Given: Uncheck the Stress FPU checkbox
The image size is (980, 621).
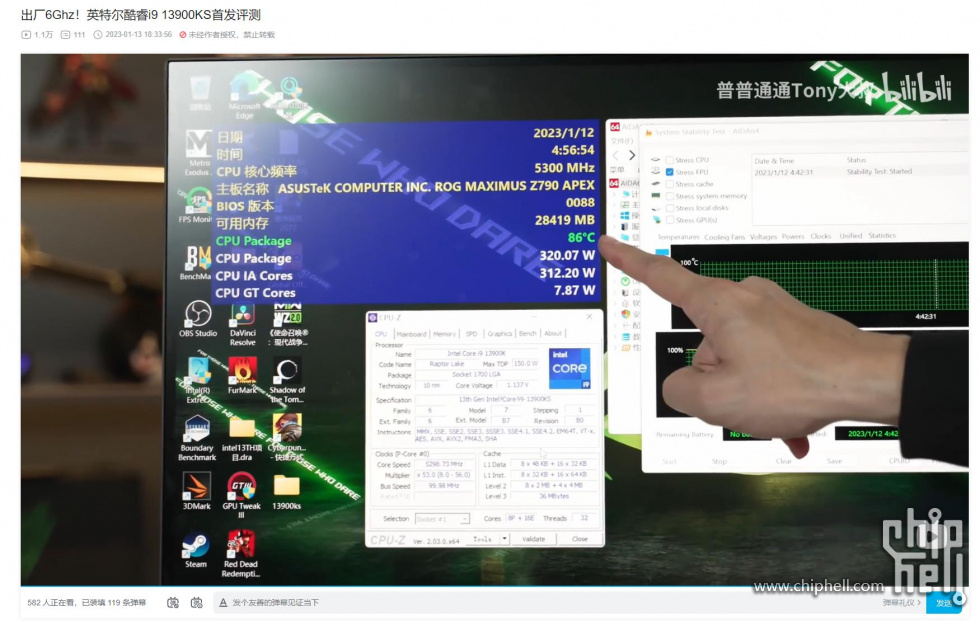Looking at the screenshot, I should 669,172.
